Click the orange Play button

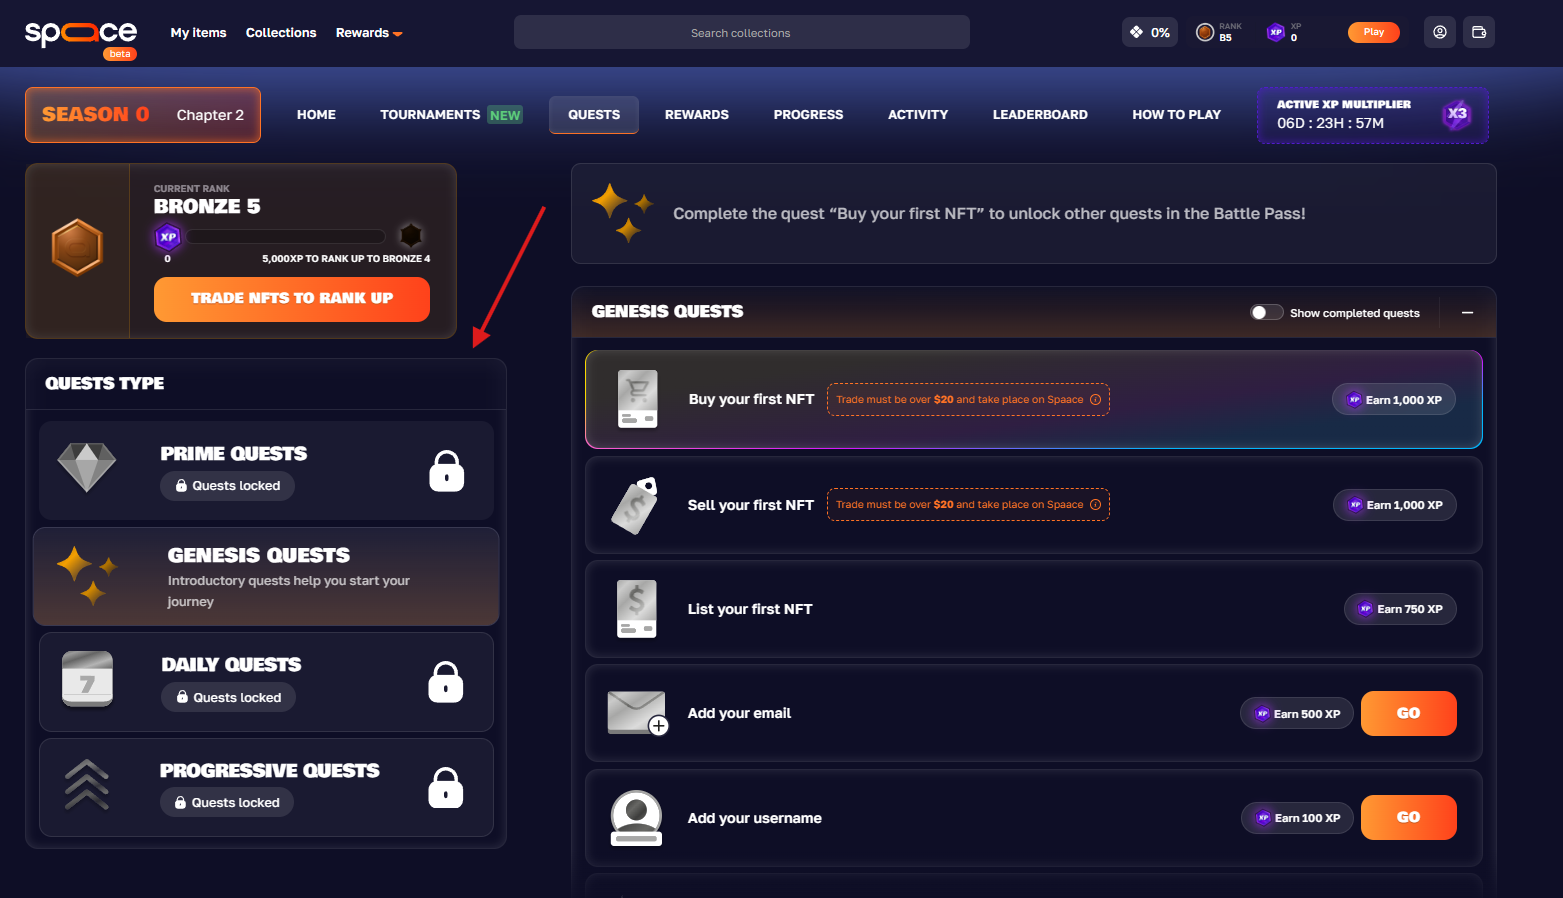pos(1373,32)
